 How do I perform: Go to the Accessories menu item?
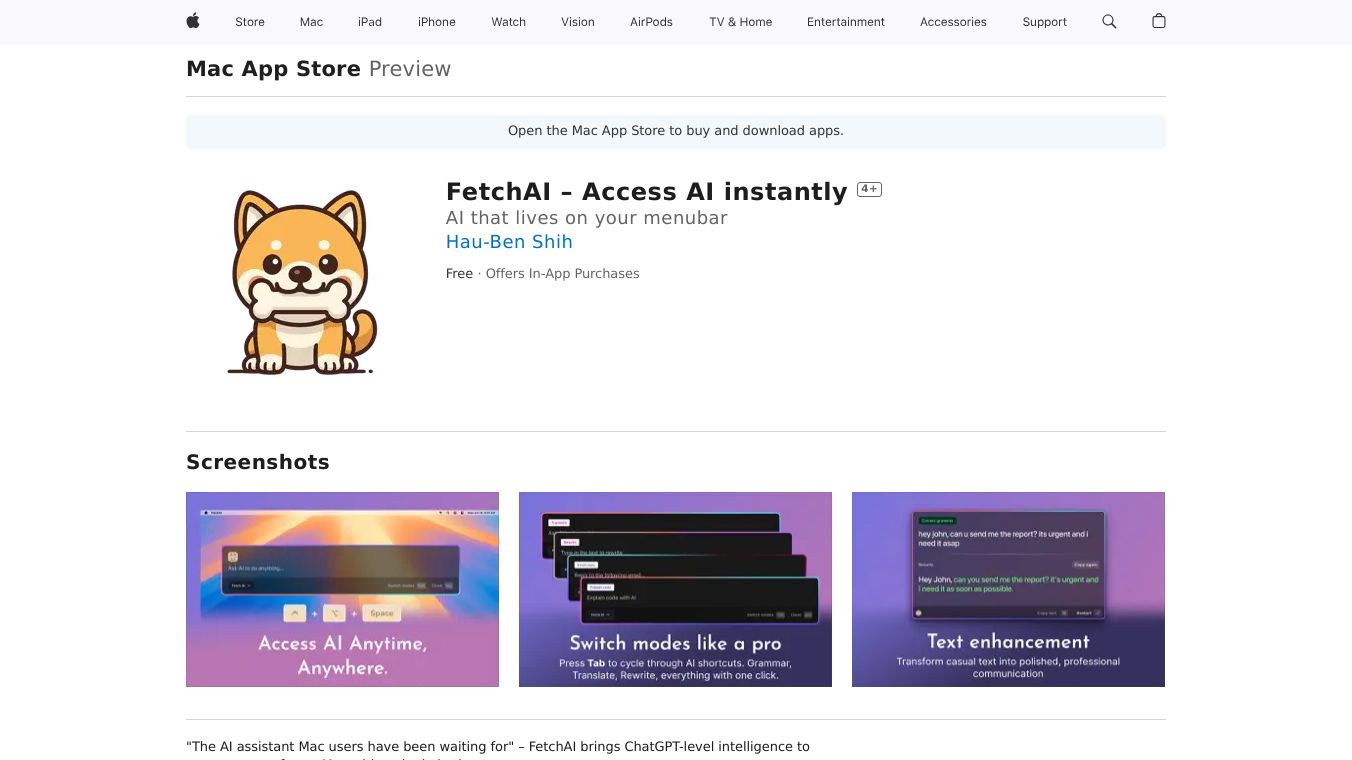(x=953, y=22)
